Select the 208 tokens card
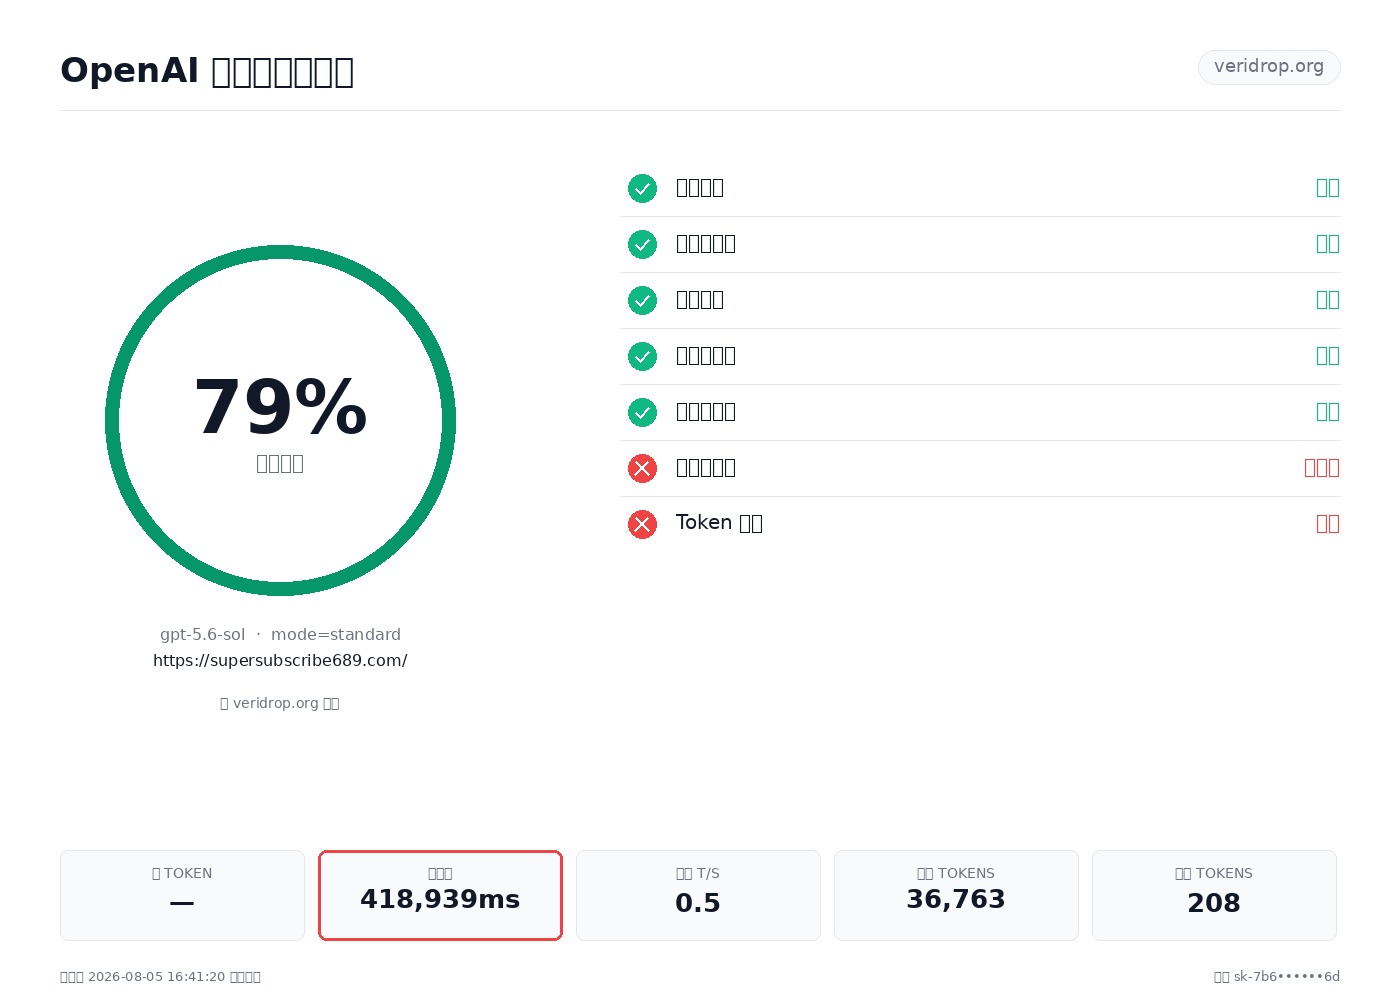Image resolution: width=1400 pixels, height=1000 pixels. 1214,895
